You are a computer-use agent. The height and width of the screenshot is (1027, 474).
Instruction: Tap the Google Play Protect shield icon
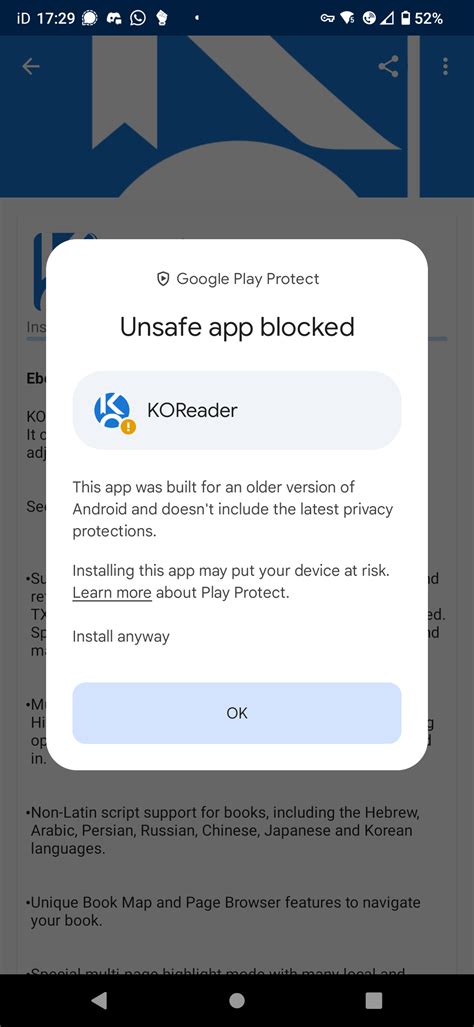[x=162, y=279]
